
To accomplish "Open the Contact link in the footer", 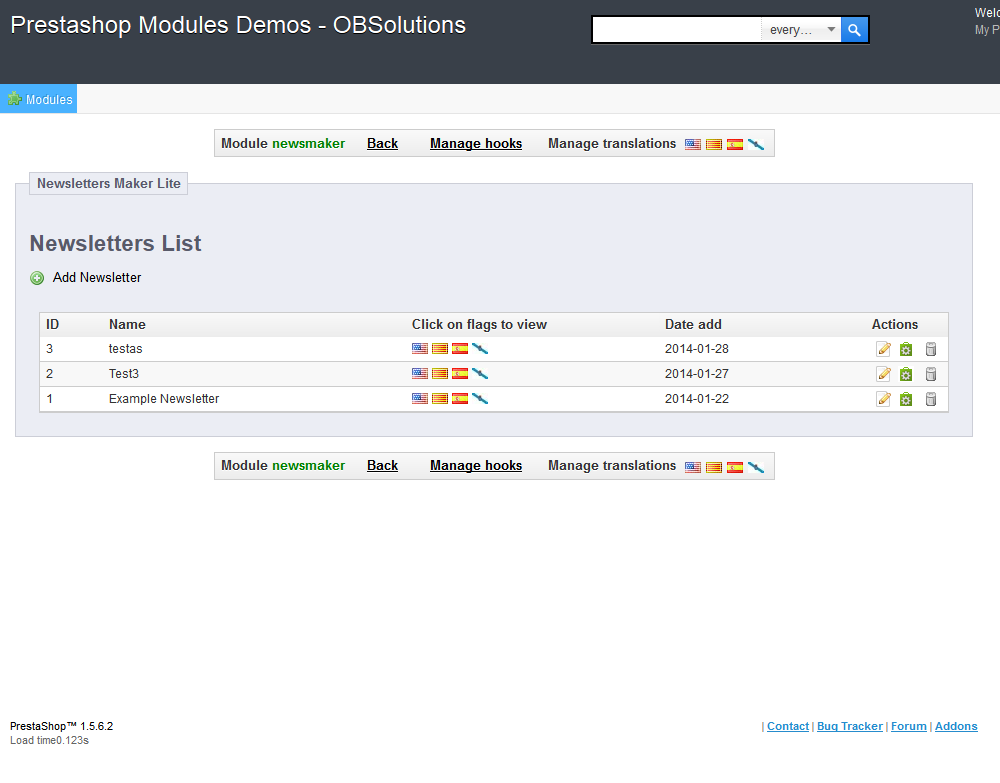I will pyautogui.click(x=787, y=727).
